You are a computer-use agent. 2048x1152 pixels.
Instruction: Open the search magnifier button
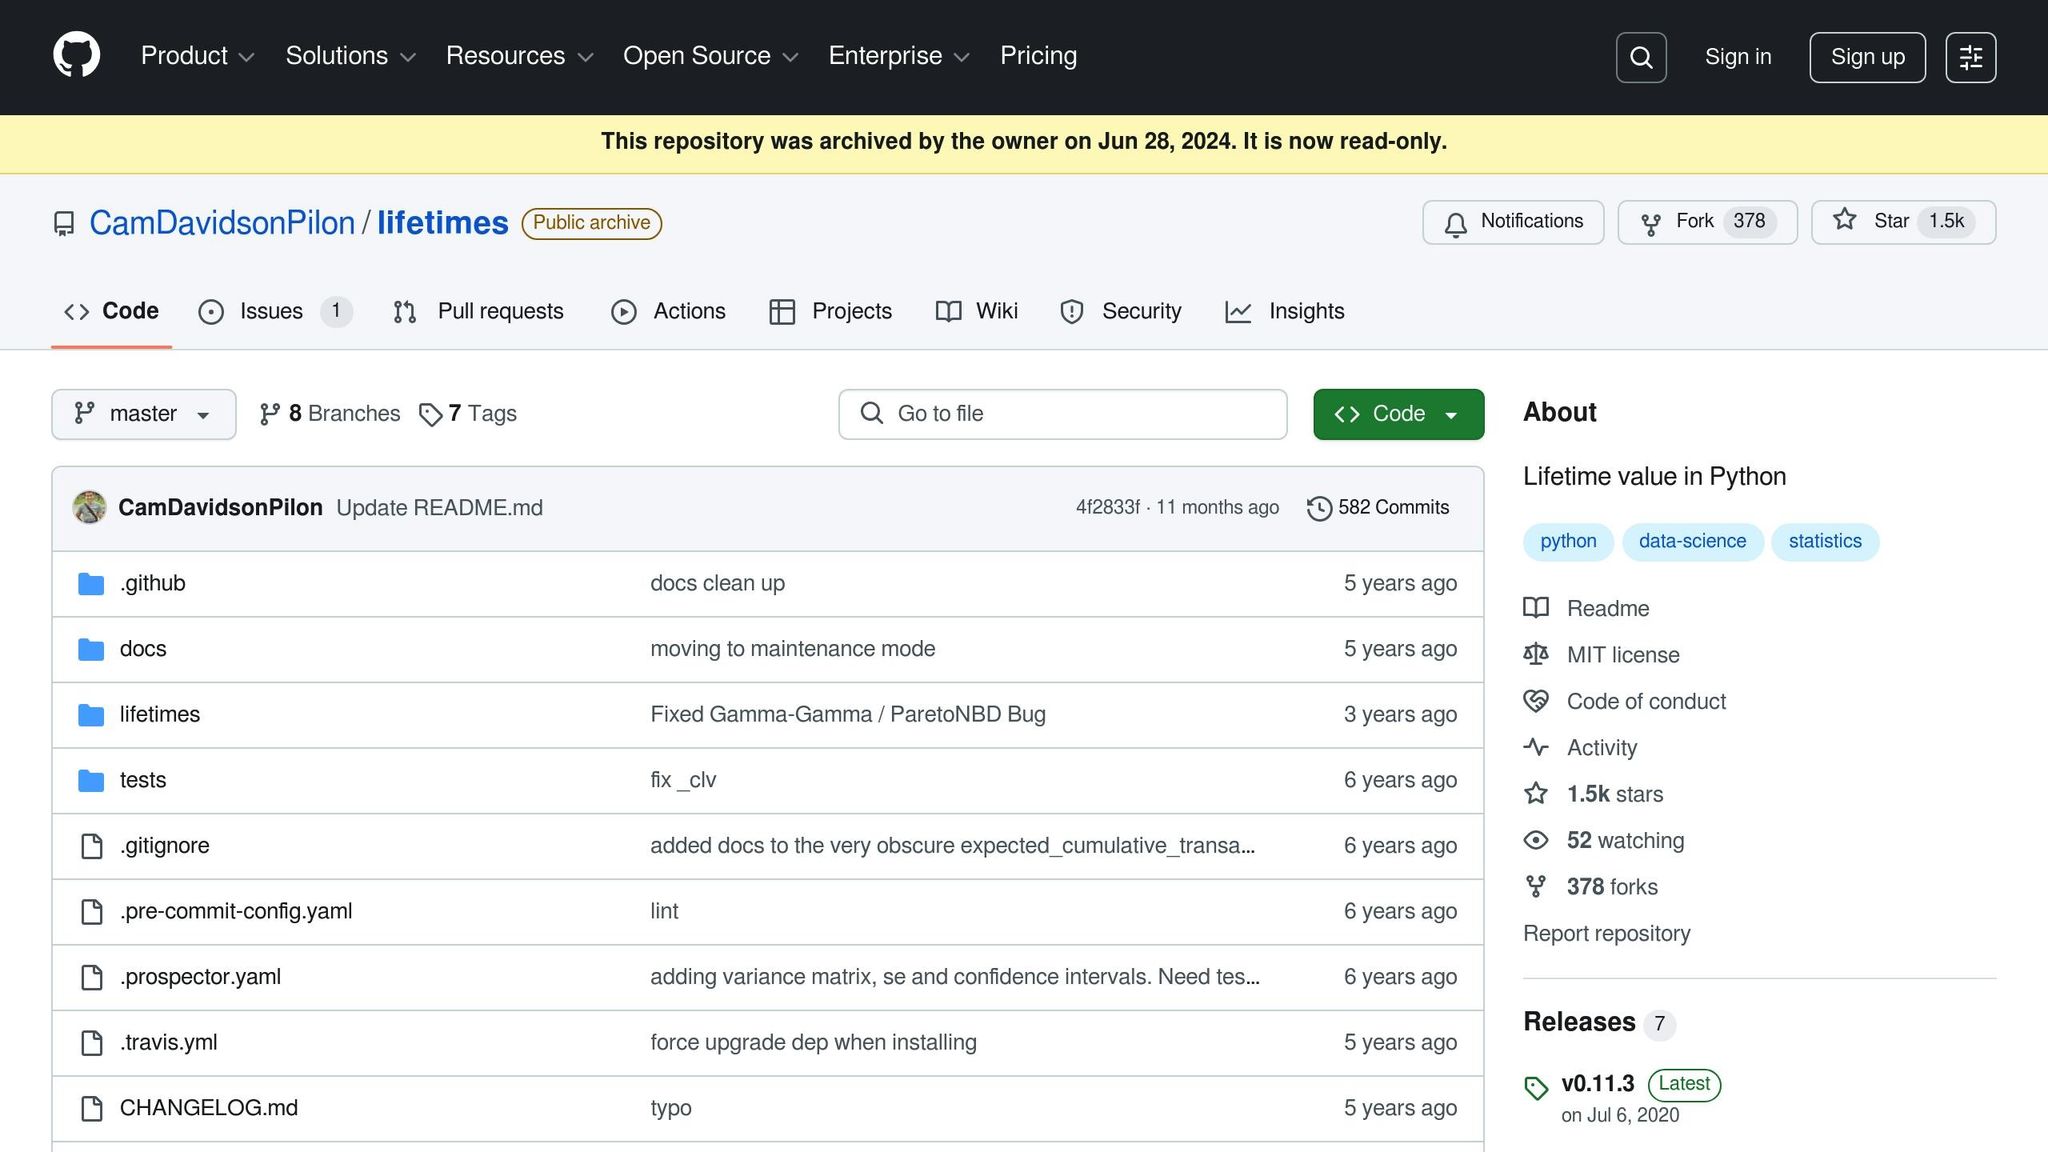pyautogui.click(x=1641, y=57)
